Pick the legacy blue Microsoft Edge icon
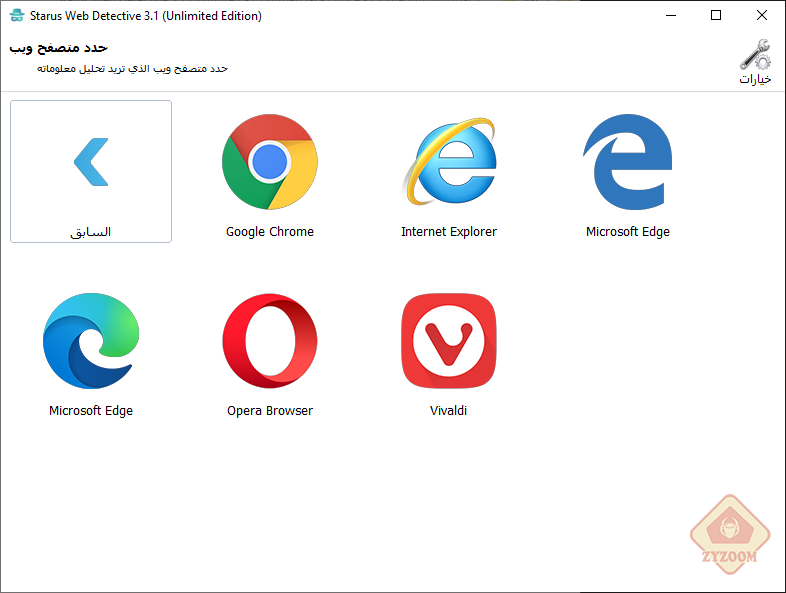Viewport: 786px width, 593px height. (x=628, y=161)
